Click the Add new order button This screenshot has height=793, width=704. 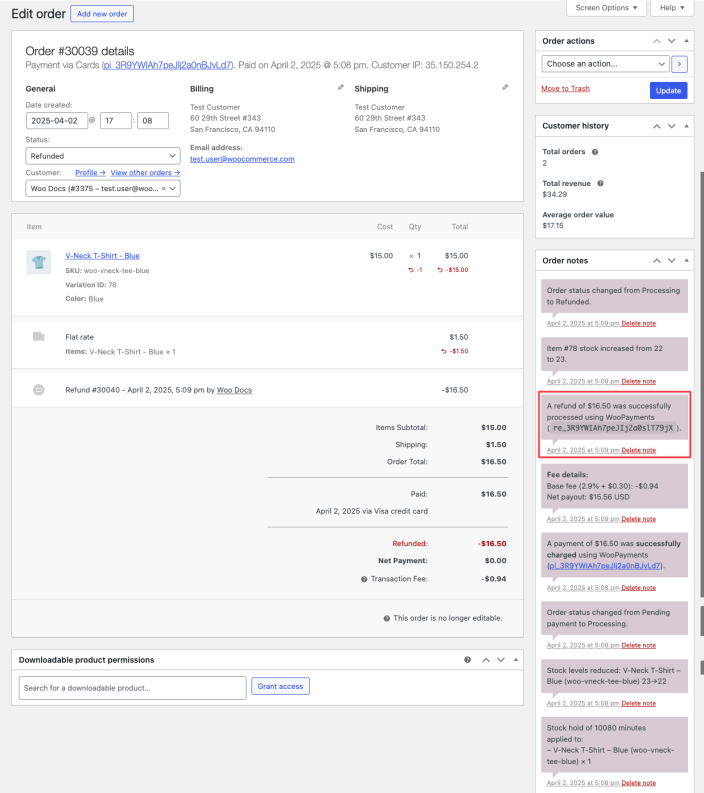(102, 14)
